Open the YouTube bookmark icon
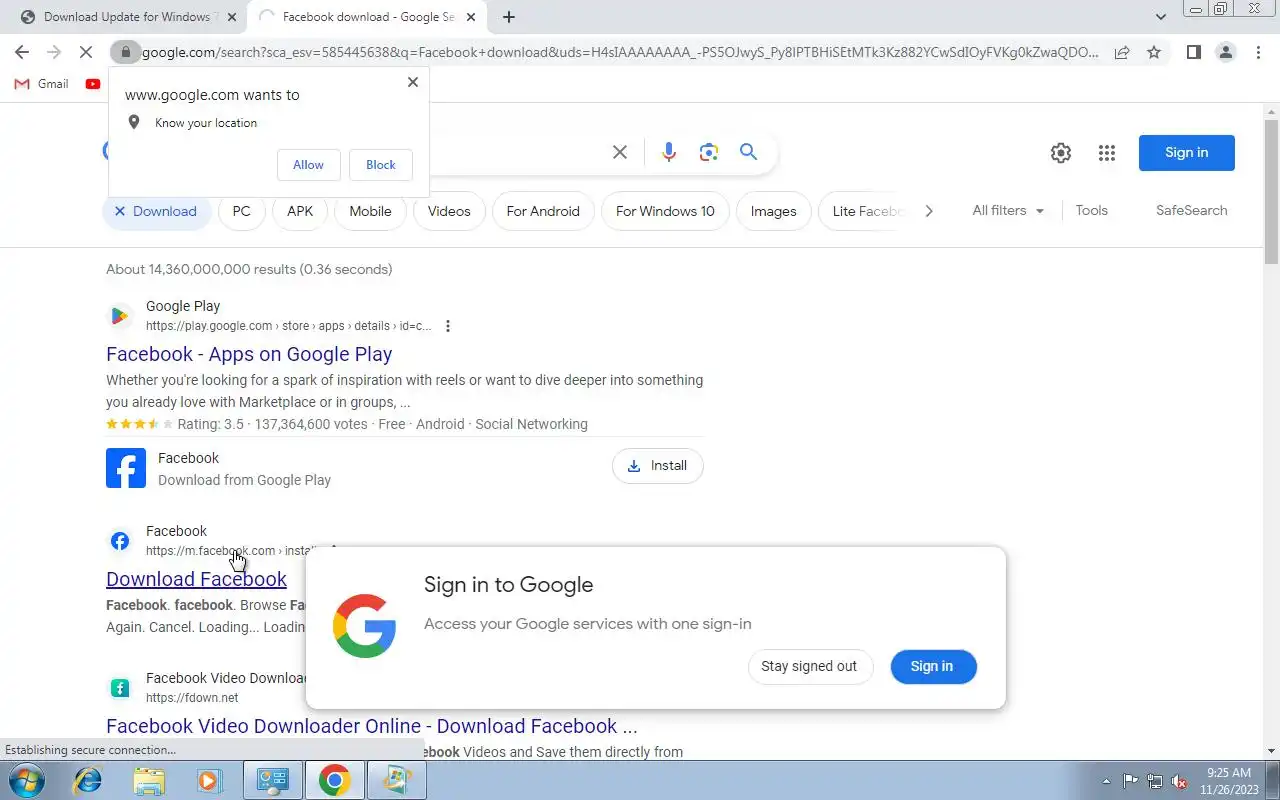1280x800 pixels. coord(93,84)
